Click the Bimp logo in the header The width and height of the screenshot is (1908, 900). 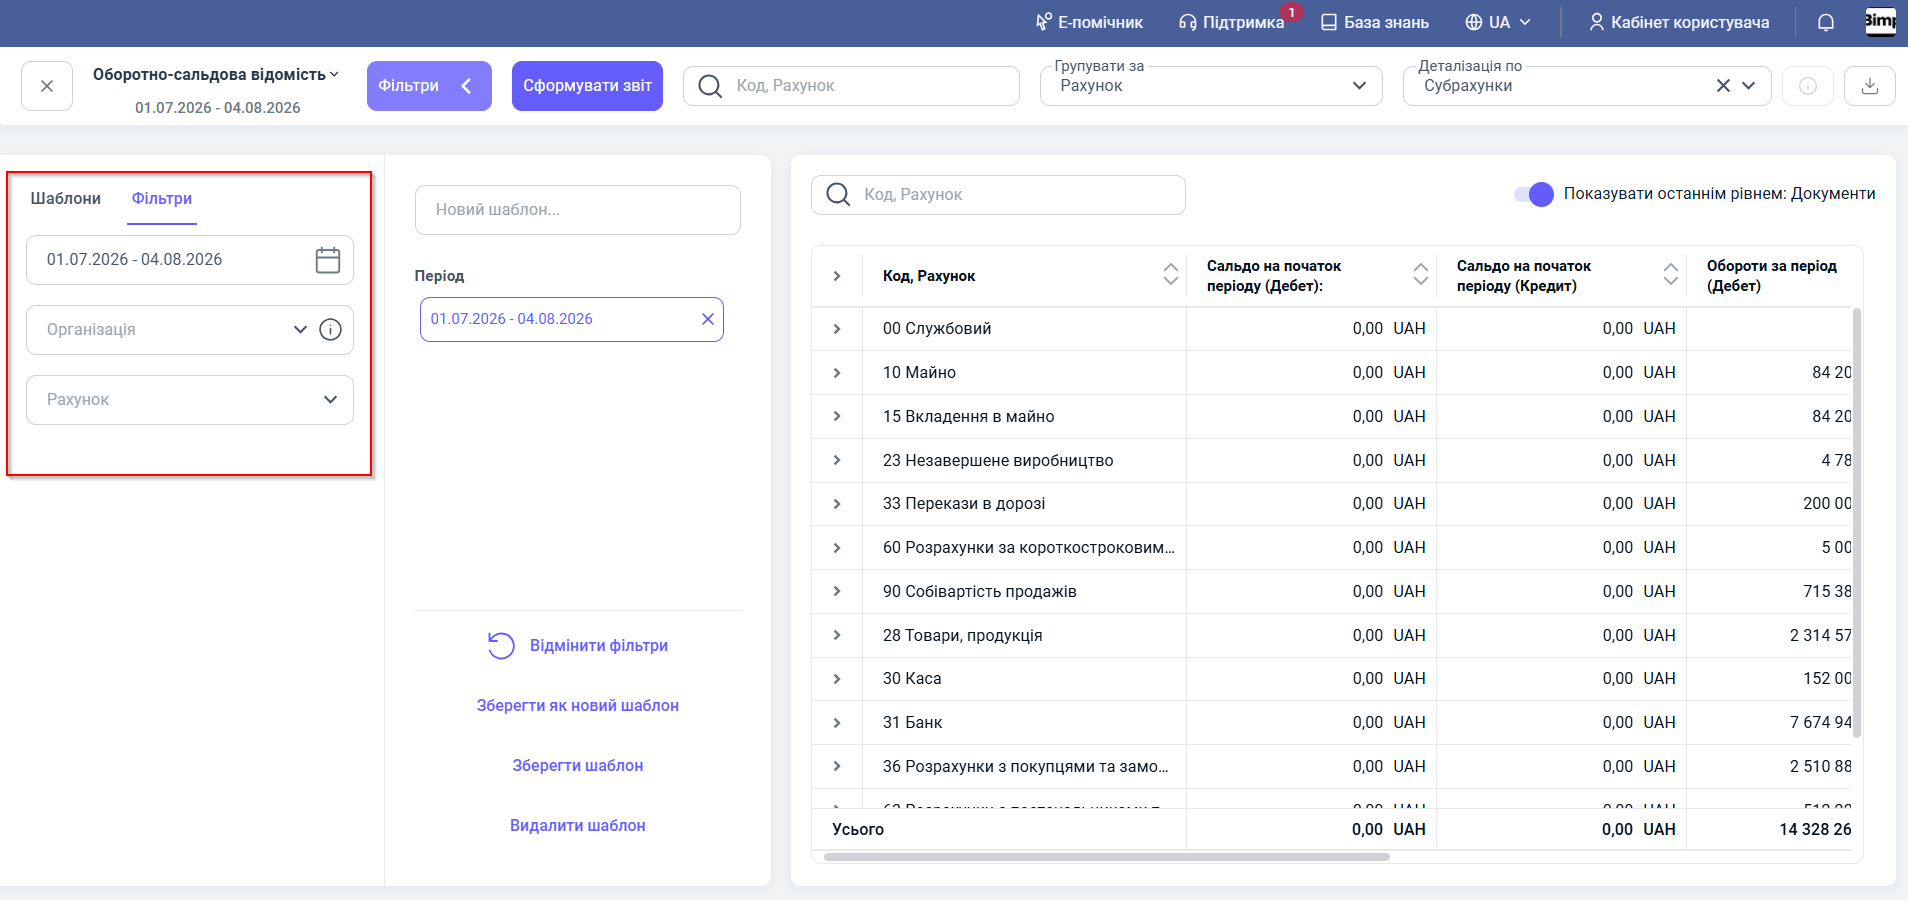[x=1880, y=22]
